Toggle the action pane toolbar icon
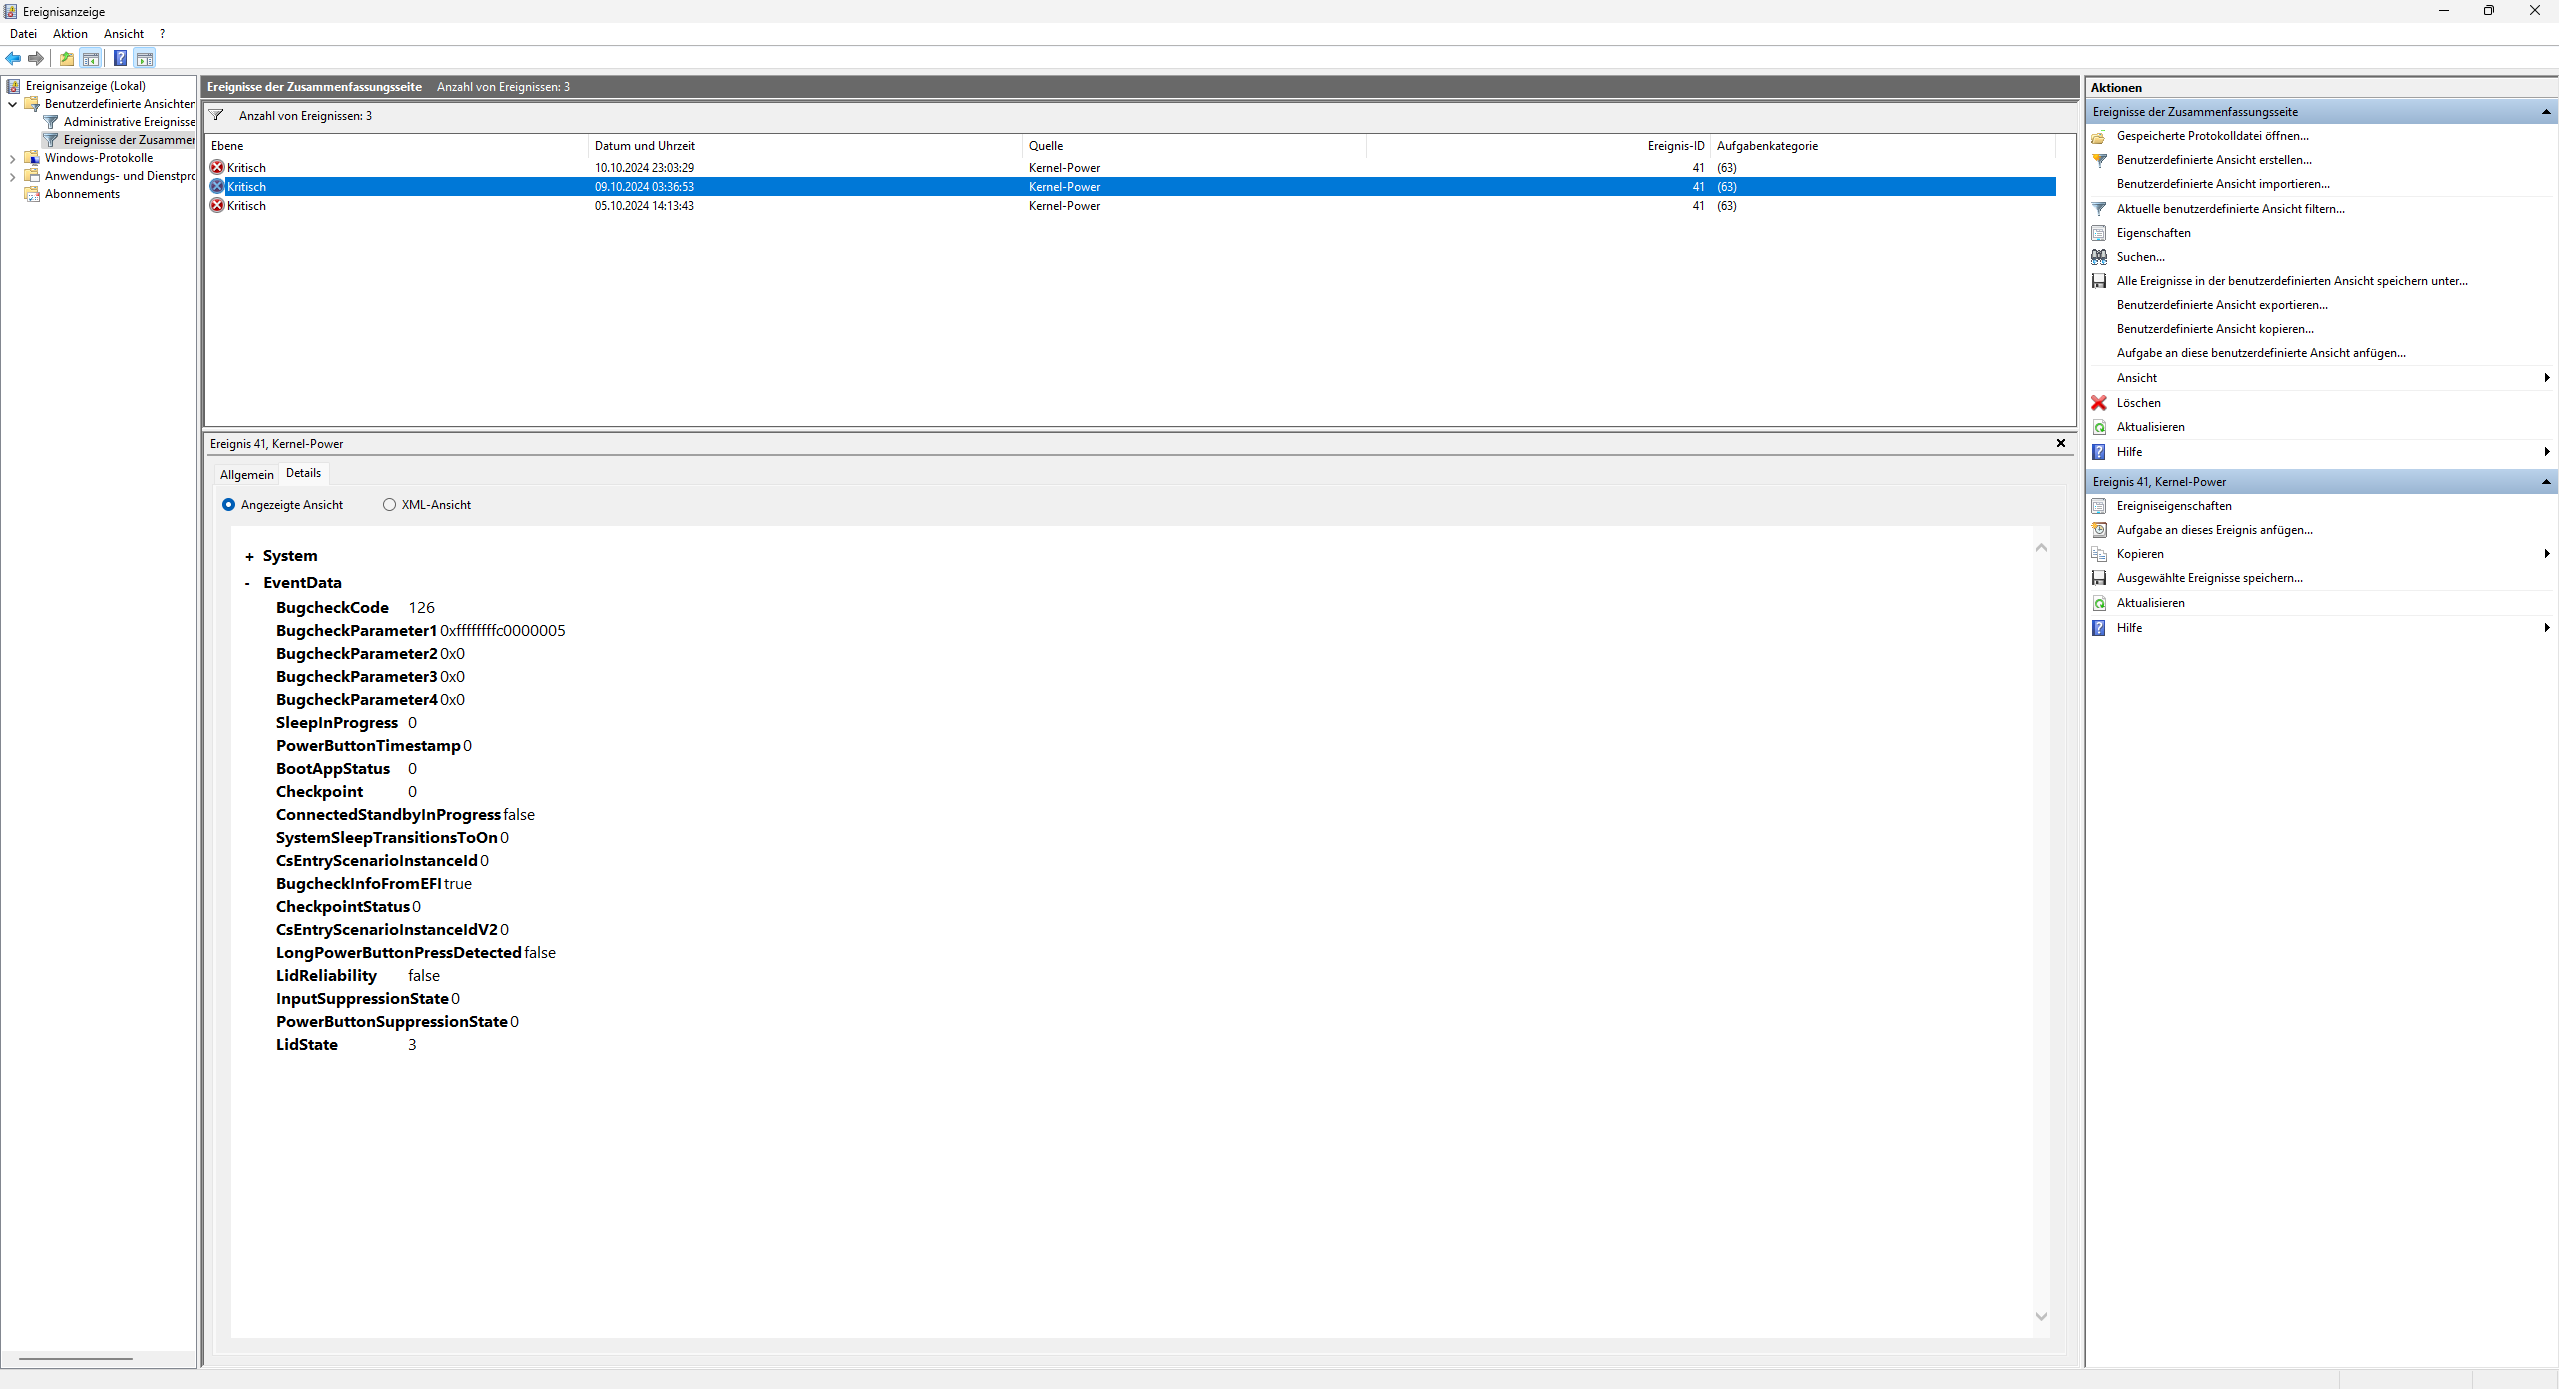Image resolution: width=2559 pixels, height=1389 pixels. click(x=145, y=58)
